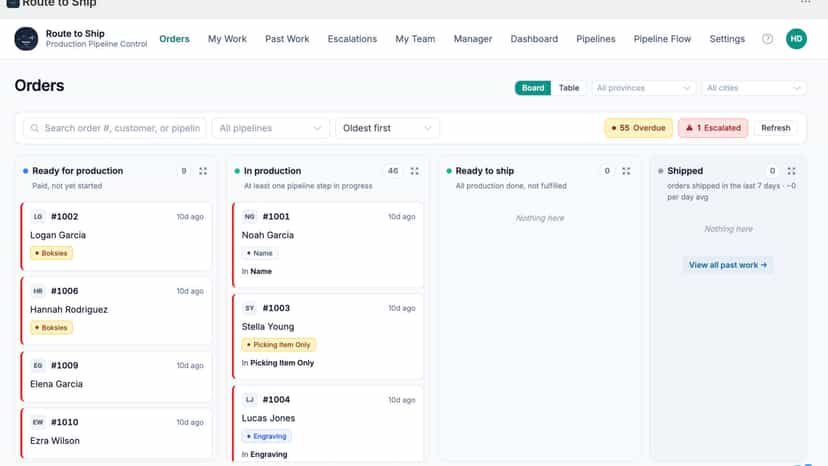828x466 pixels.
Task: Open the All provinces dropdown
Action: (643, 88)
